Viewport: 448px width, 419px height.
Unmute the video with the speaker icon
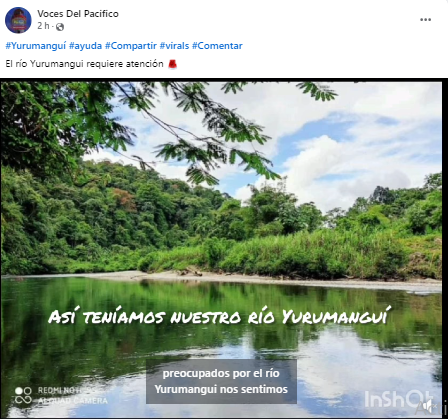[429, 406]
